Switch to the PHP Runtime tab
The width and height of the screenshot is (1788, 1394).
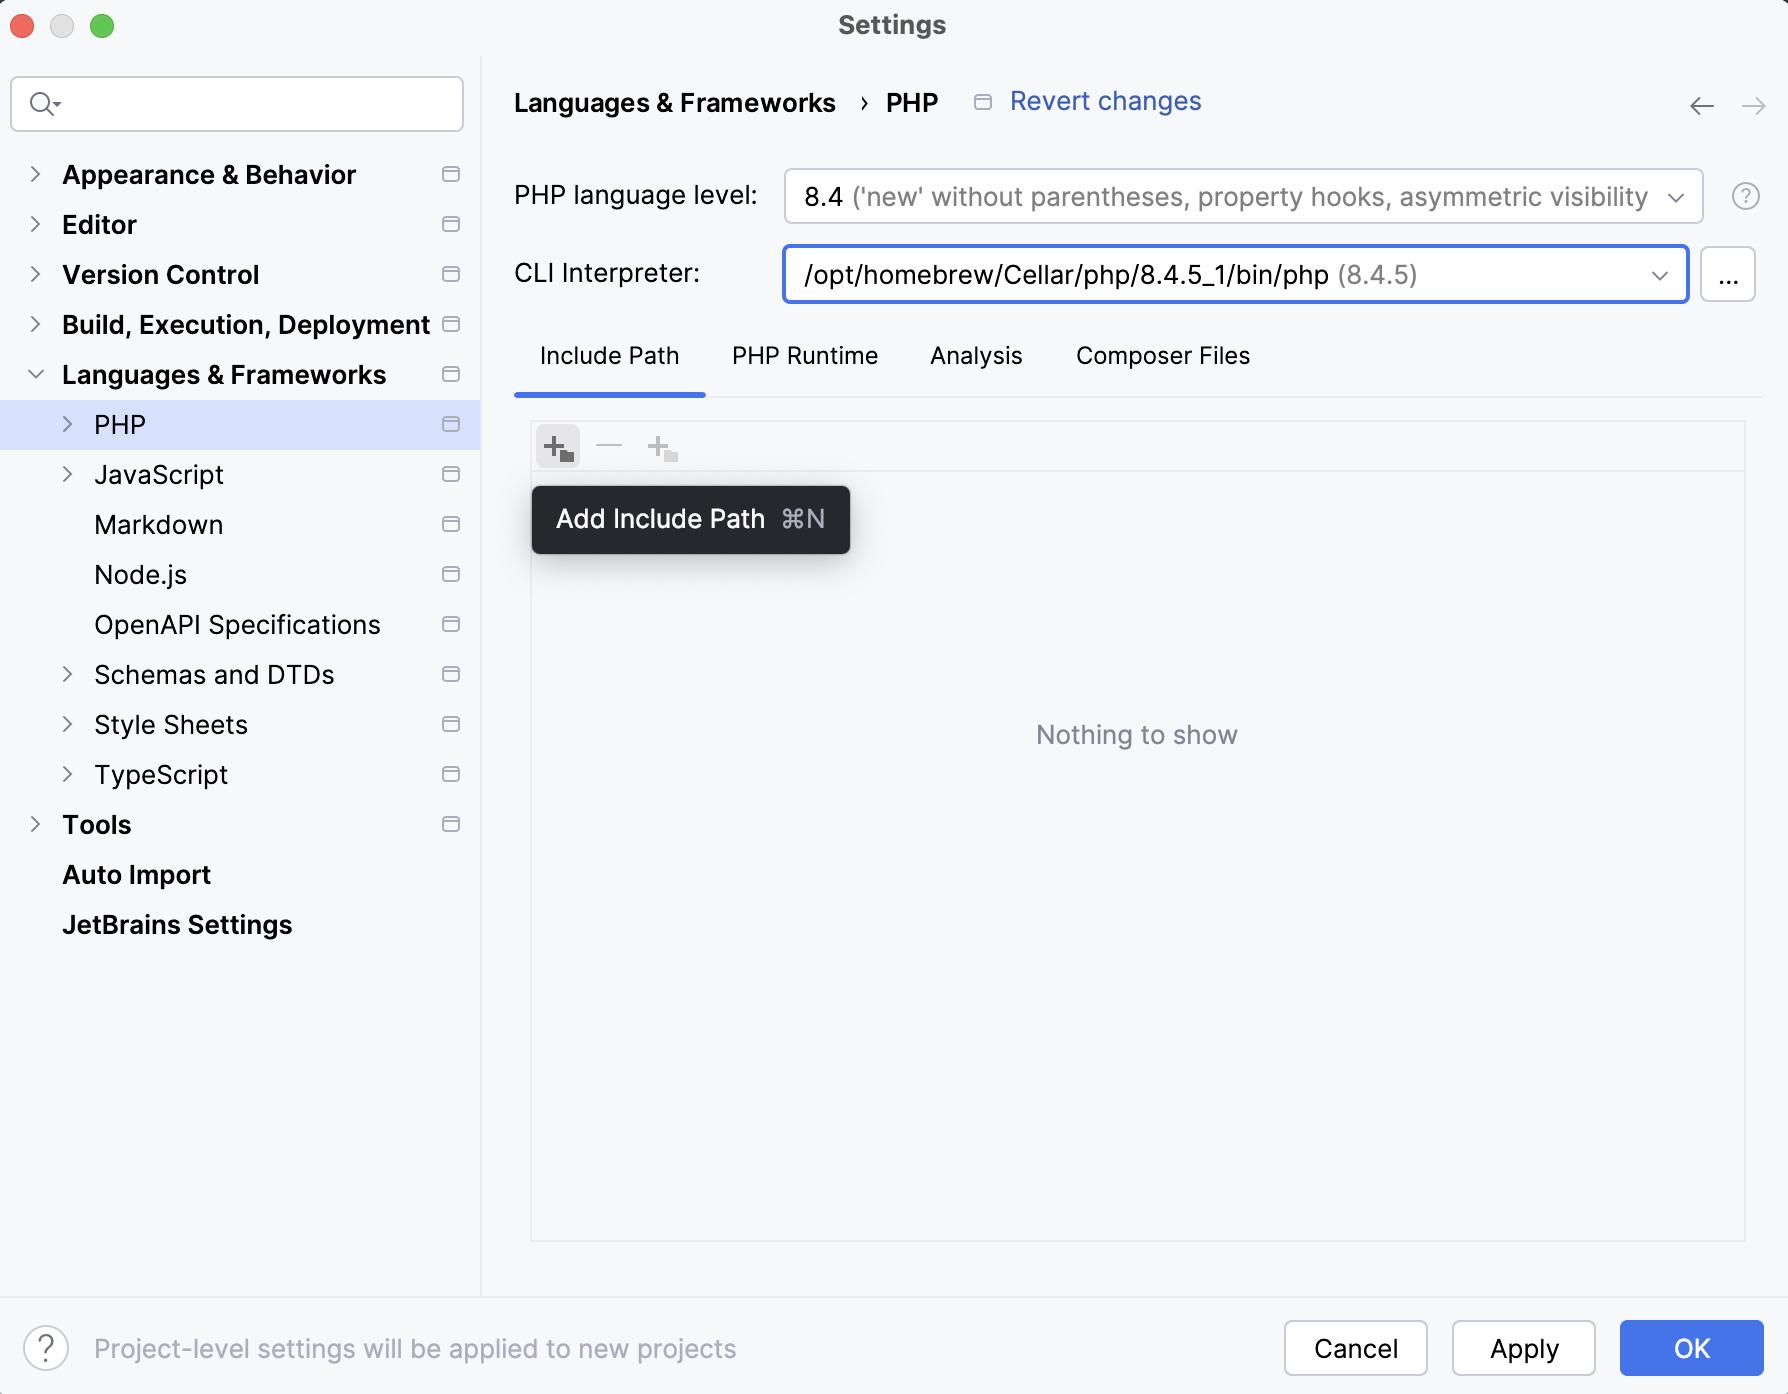[805, 355]
